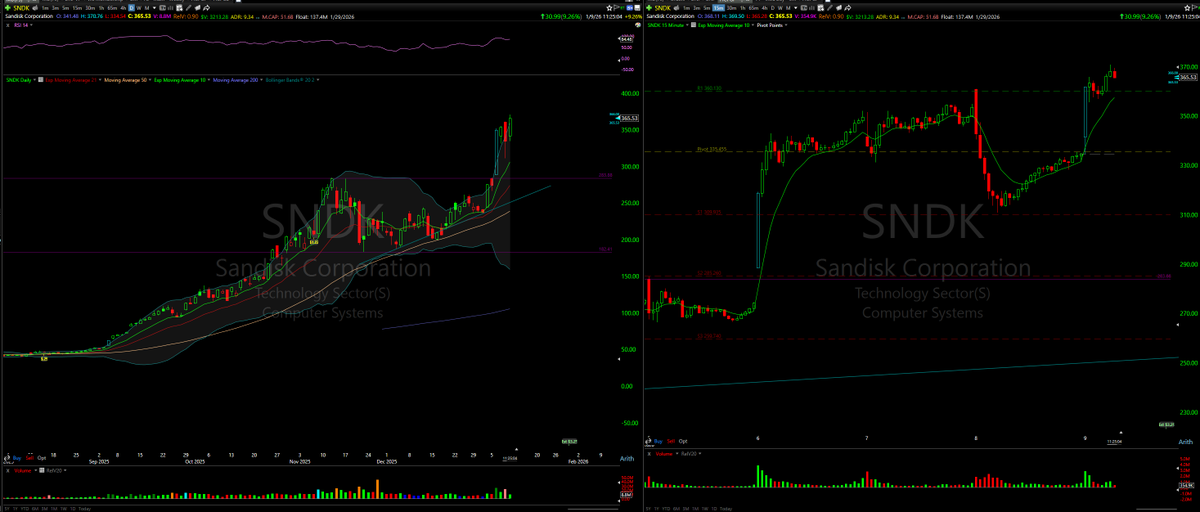Viewport: 1200px width, 512px height.
Task: Click the flag icon in left chart header
Action: click(x=616, y=8)
